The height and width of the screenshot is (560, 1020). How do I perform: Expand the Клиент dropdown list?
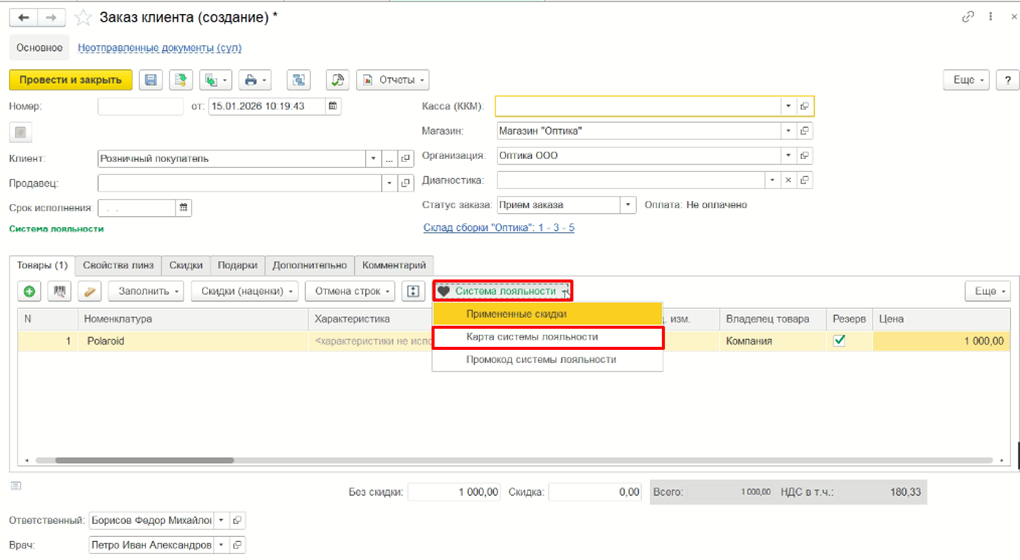pos(373,159)
